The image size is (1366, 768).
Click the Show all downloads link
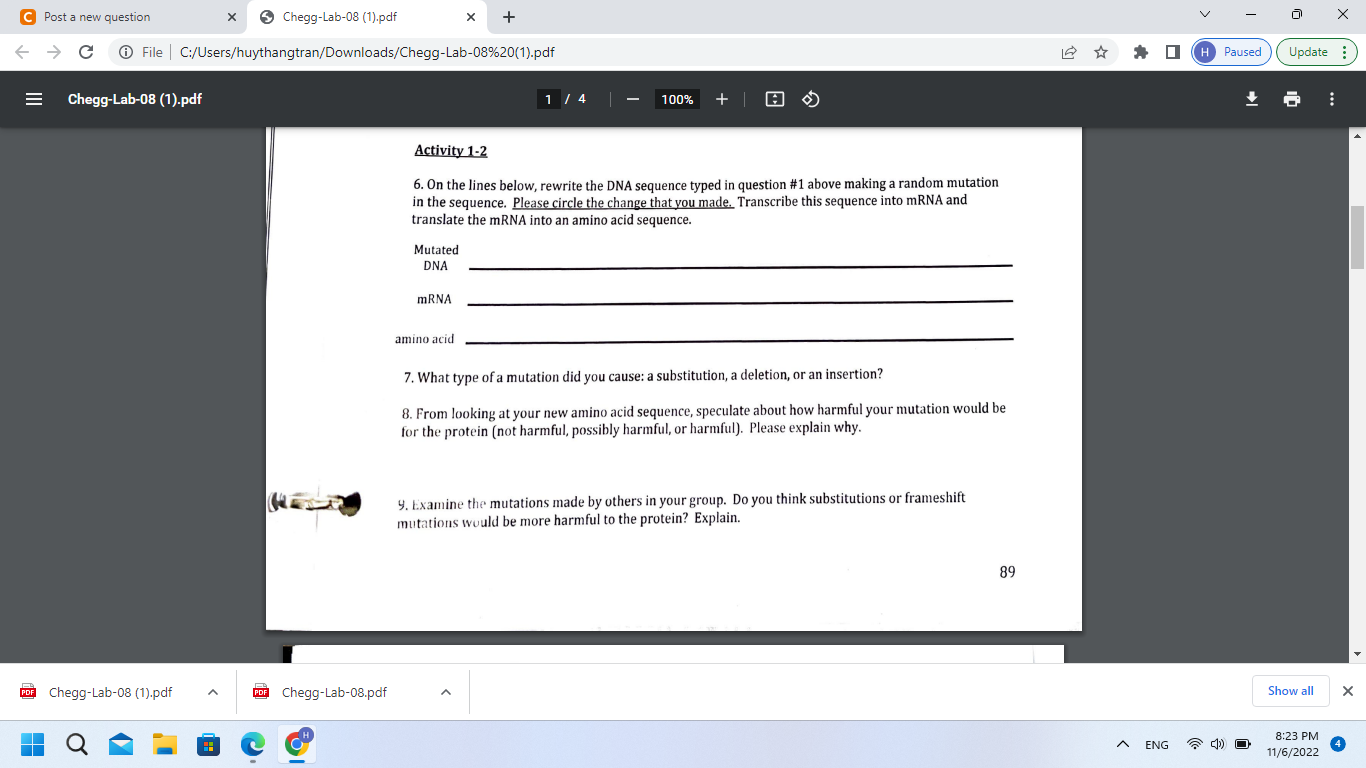point(1290,691)
